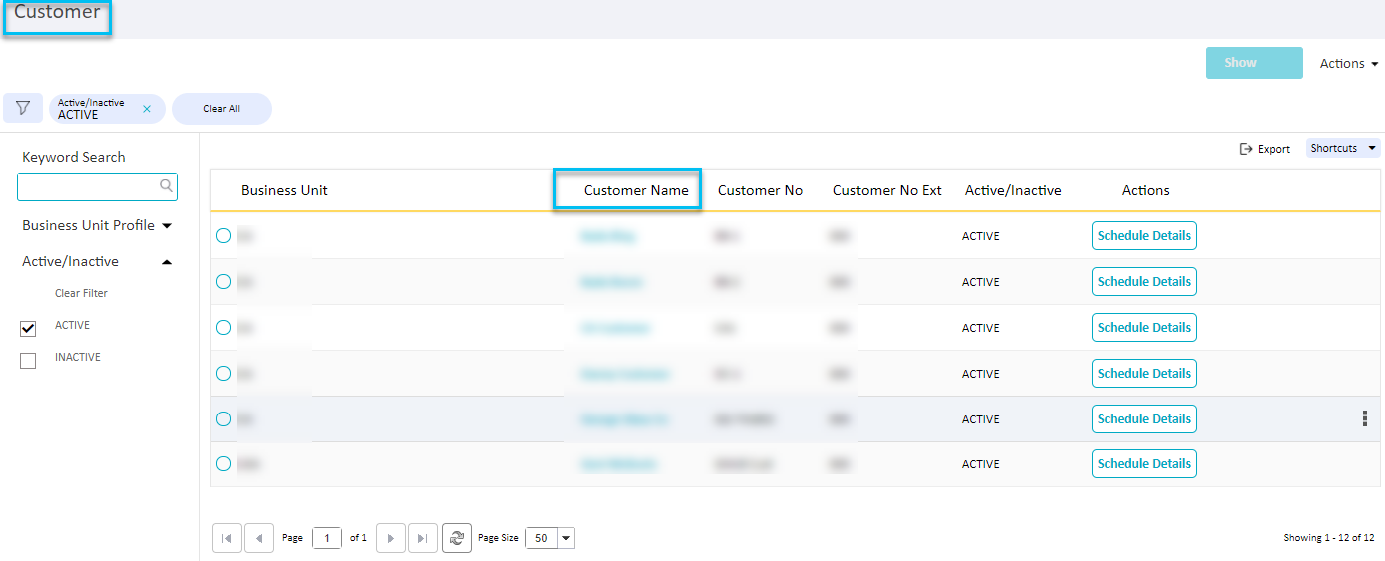The image size is (1385, 561).
Task: Go to the next page of results
Action: (391, 538)
